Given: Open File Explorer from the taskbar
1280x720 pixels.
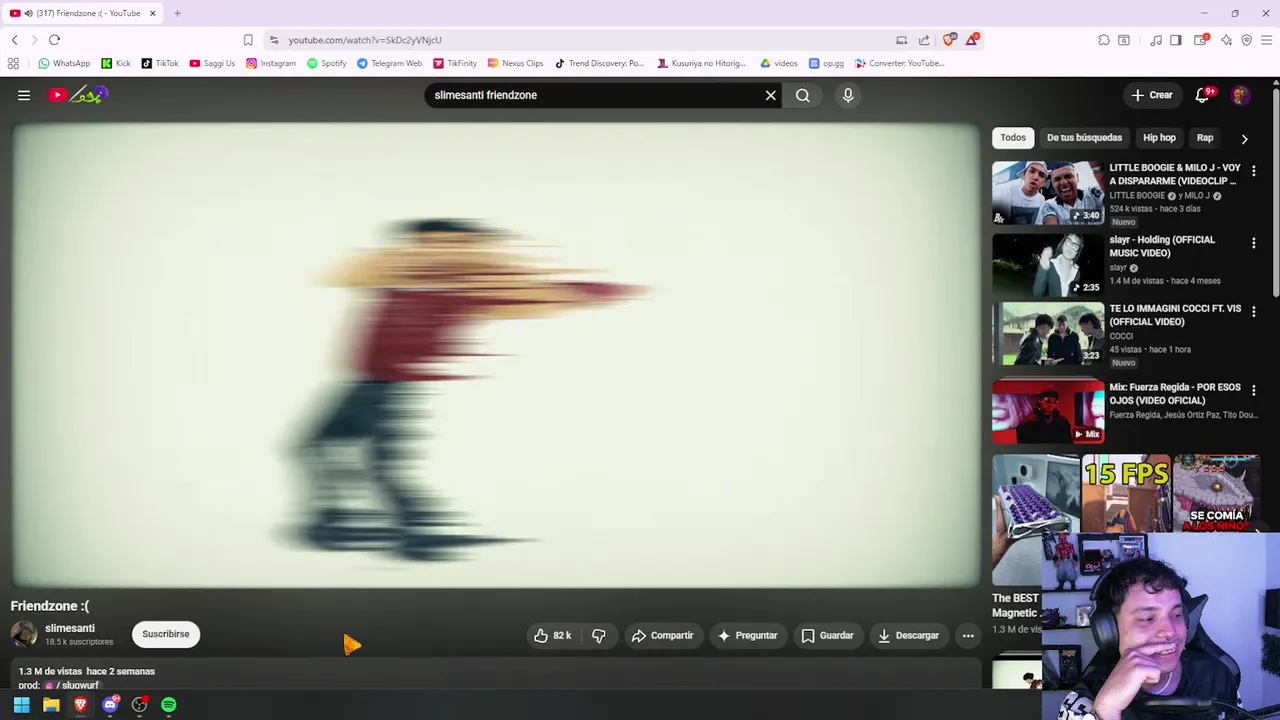Looking at the screenshot, I should point(51,705).
